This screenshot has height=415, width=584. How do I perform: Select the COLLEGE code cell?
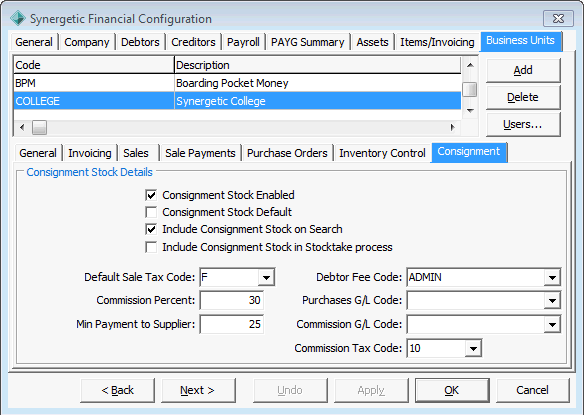93,101
